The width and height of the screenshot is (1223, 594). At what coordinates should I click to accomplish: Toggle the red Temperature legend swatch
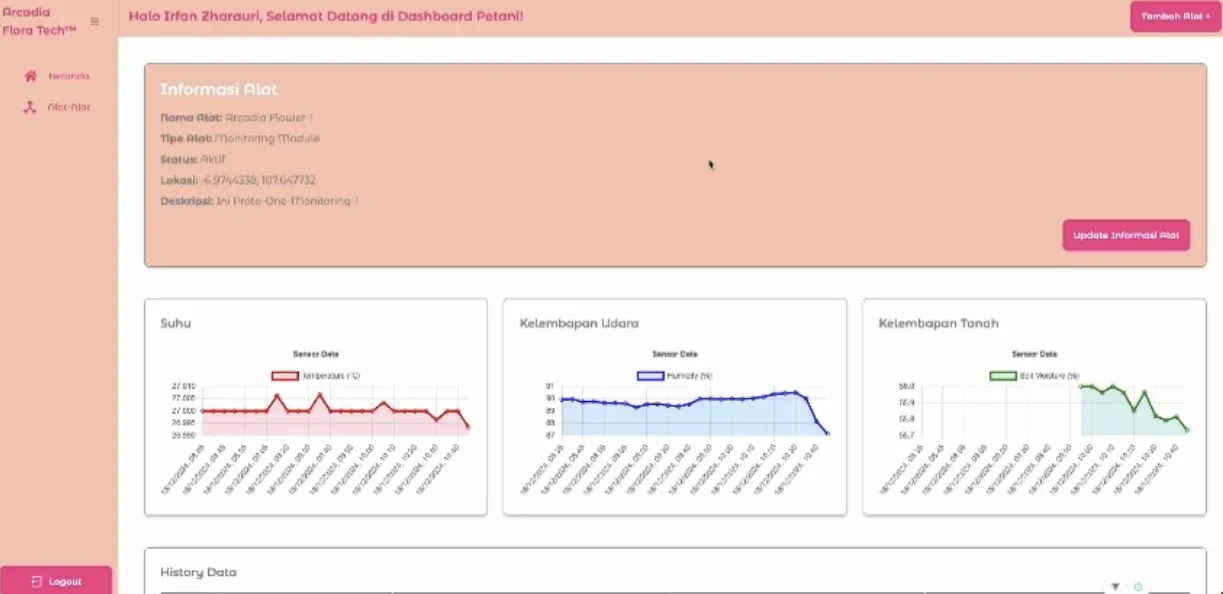[285, 376]
